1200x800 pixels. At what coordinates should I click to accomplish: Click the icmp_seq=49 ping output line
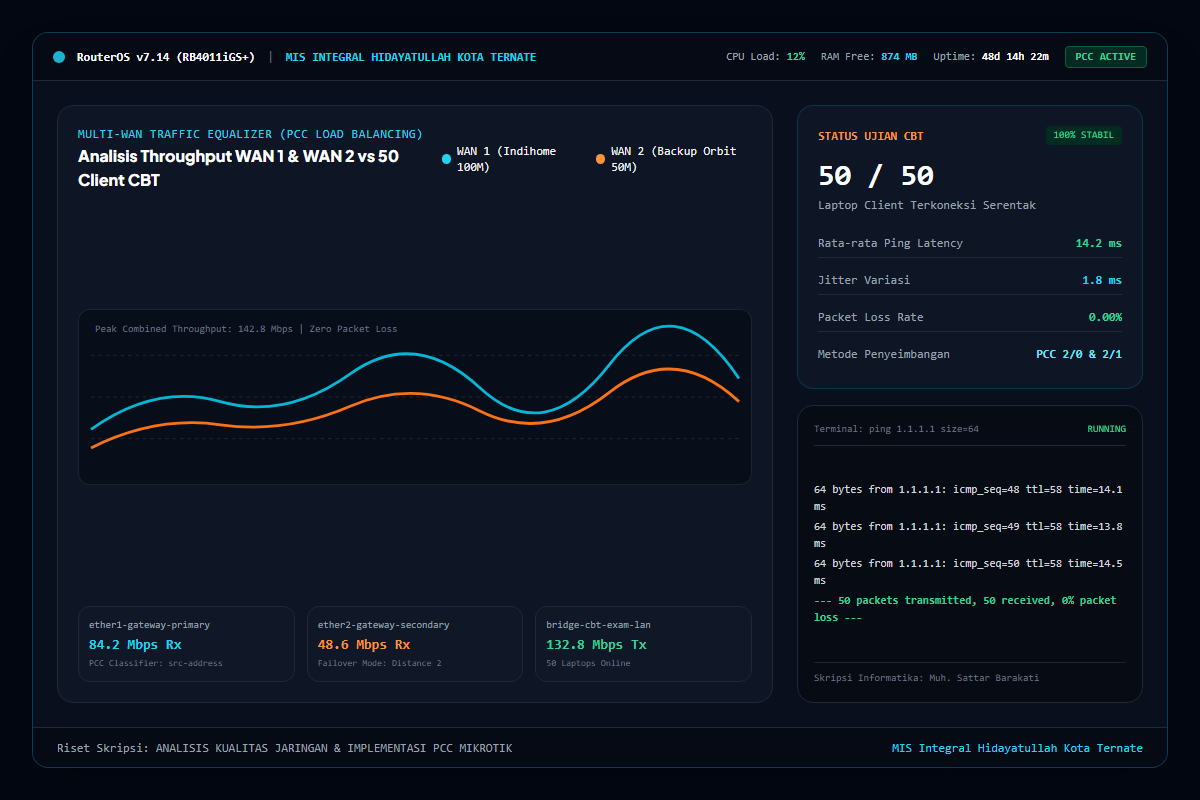pyautogui.click(x=968, y=535)
